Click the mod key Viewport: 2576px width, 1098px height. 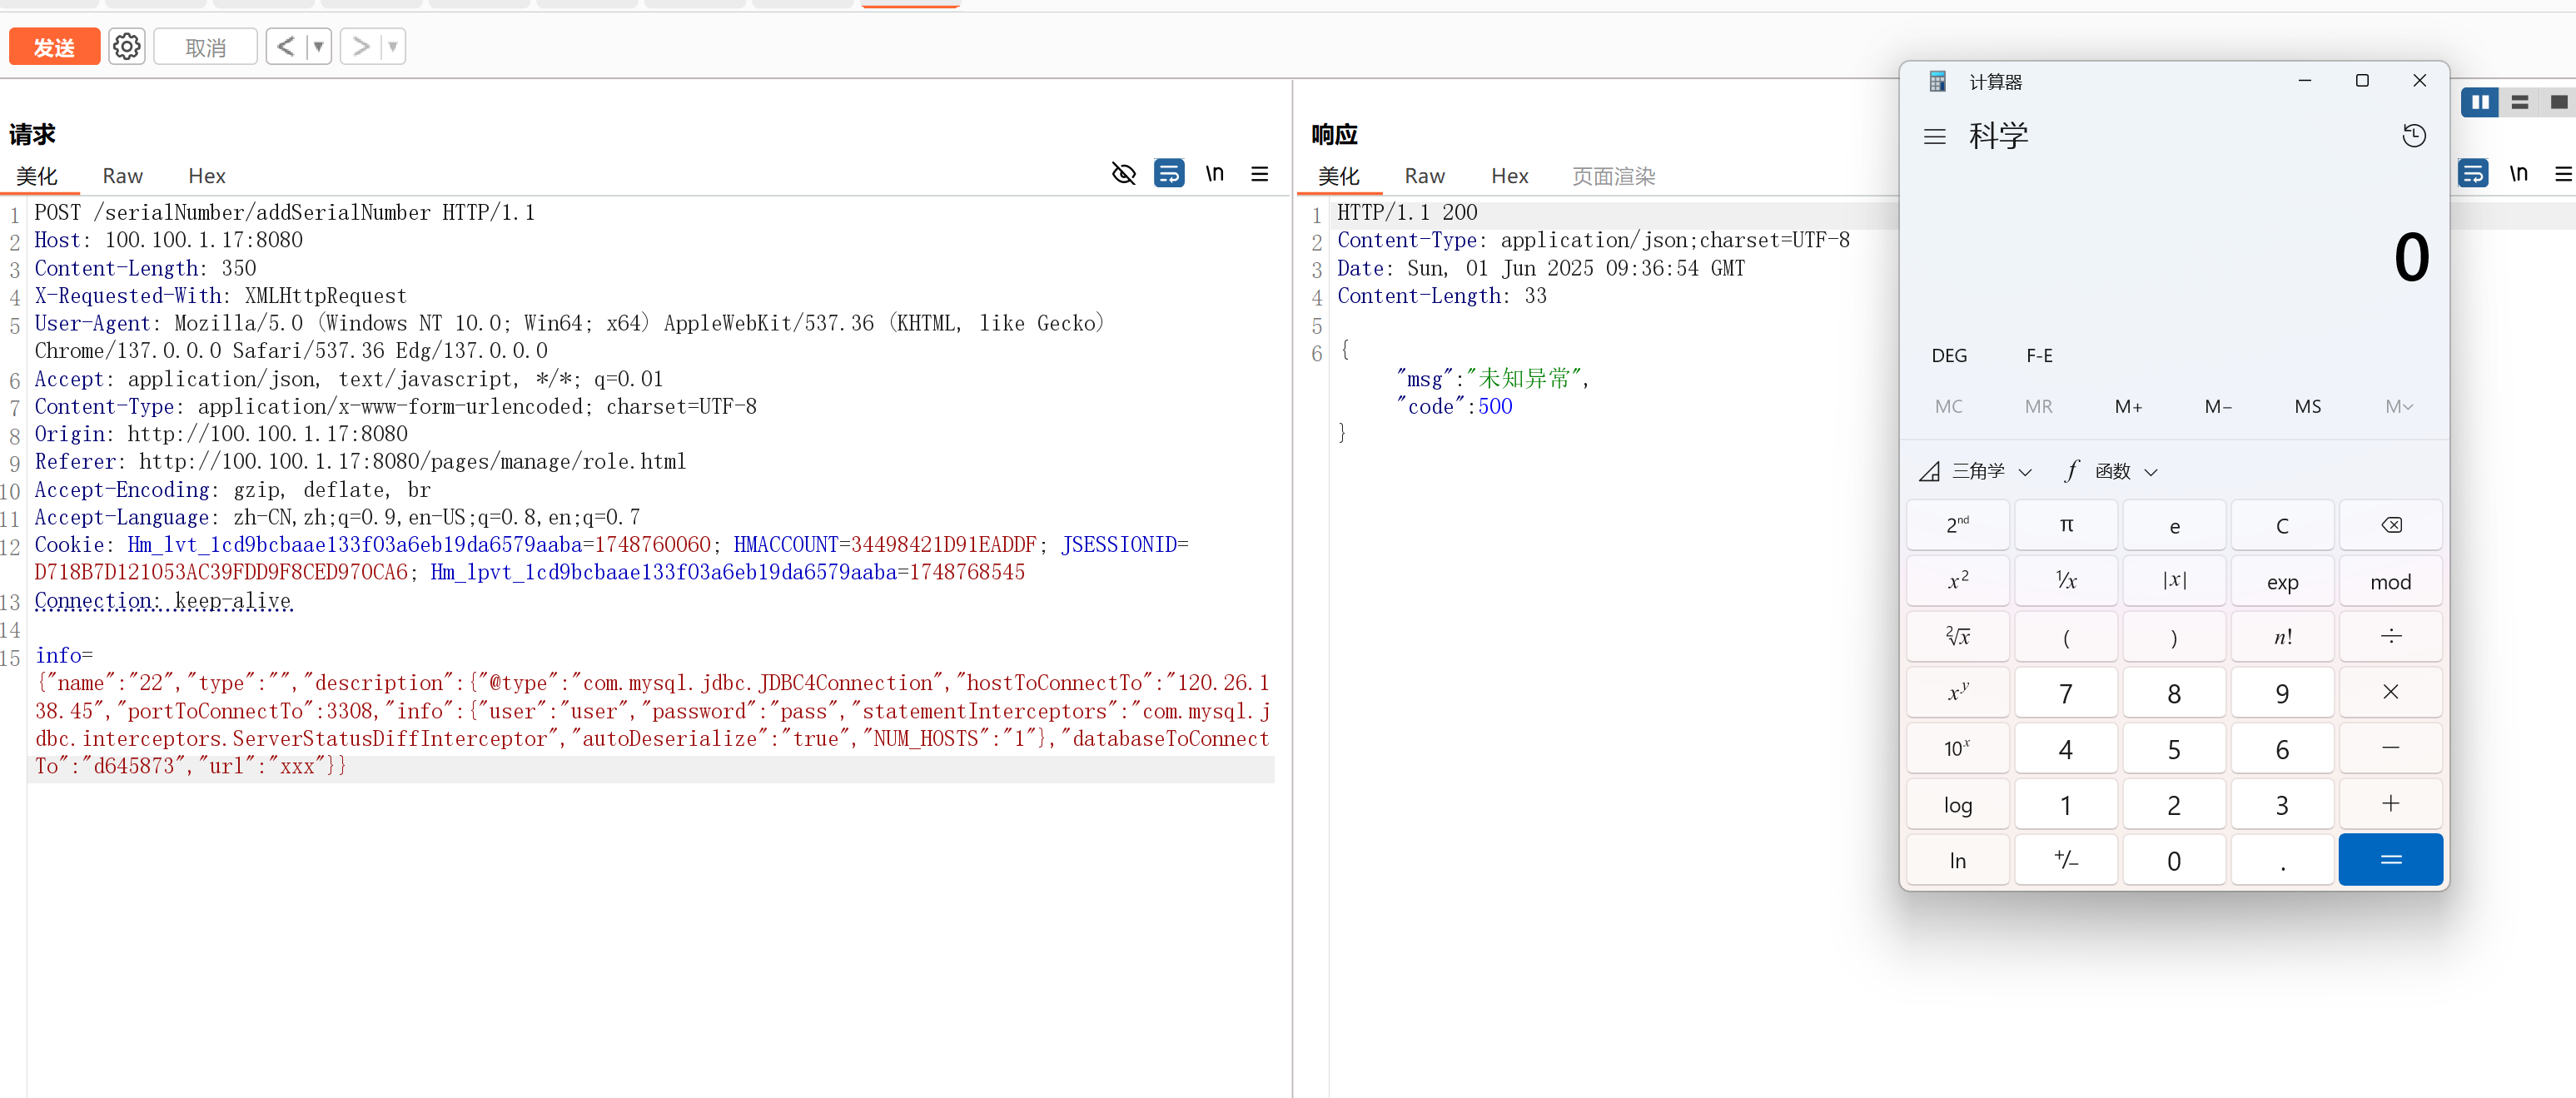point(2391,582)
